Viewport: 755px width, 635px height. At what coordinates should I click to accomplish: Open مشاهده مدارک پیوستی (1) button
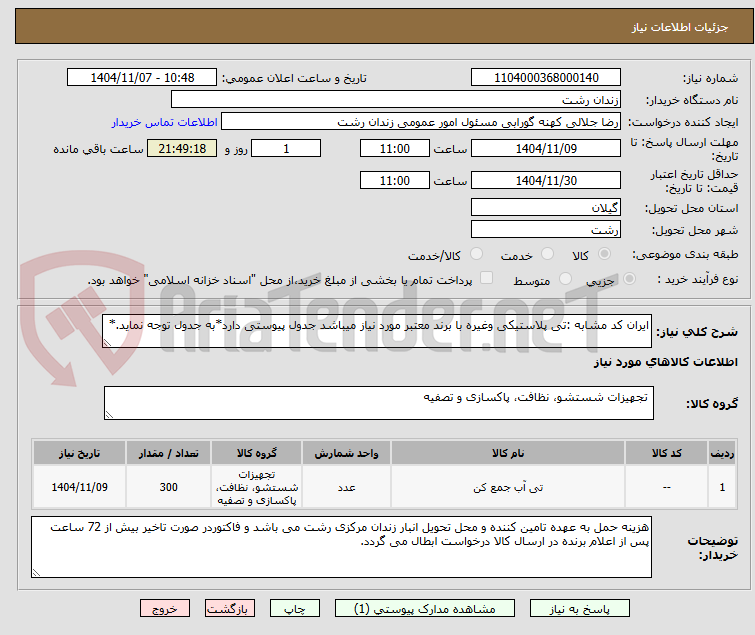425,609
